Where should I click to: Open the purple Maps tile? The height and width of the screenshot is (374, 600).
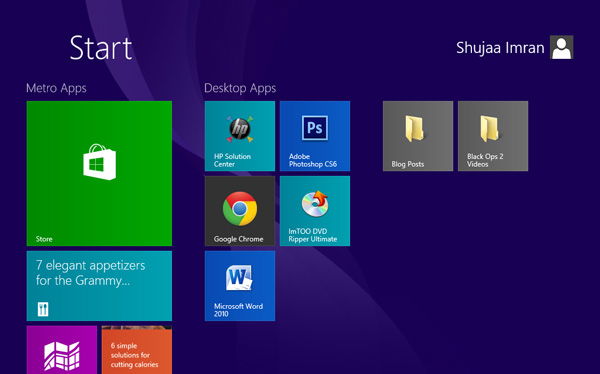(62, 350)
